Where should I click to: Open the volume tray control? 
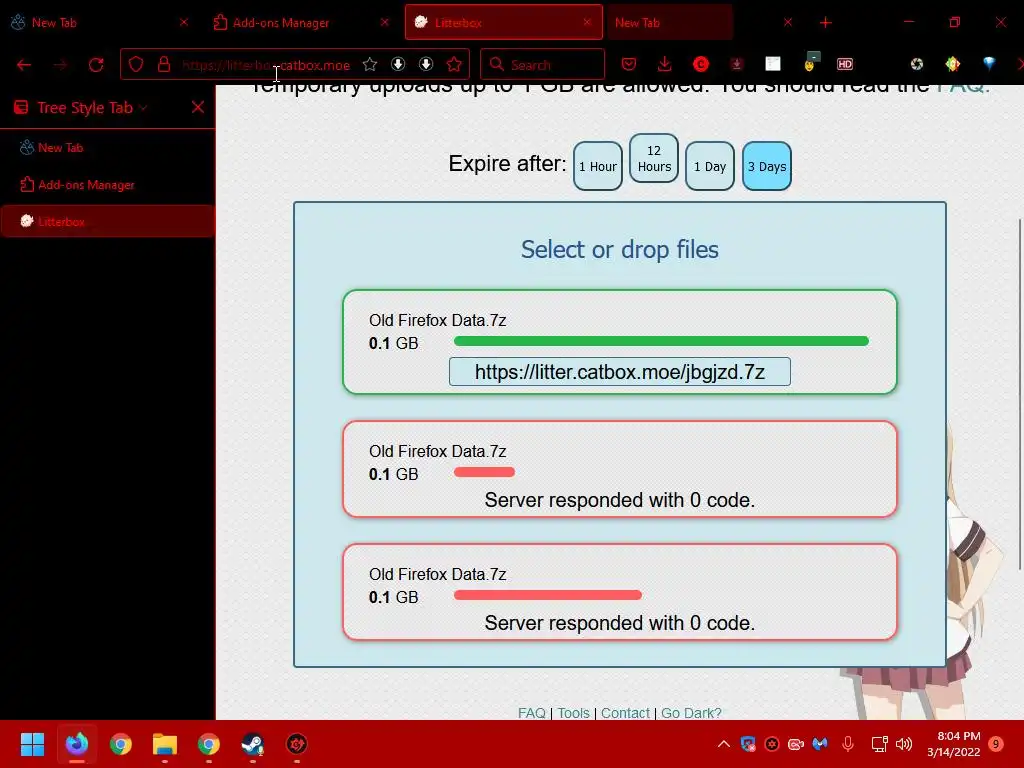(904, 743)
